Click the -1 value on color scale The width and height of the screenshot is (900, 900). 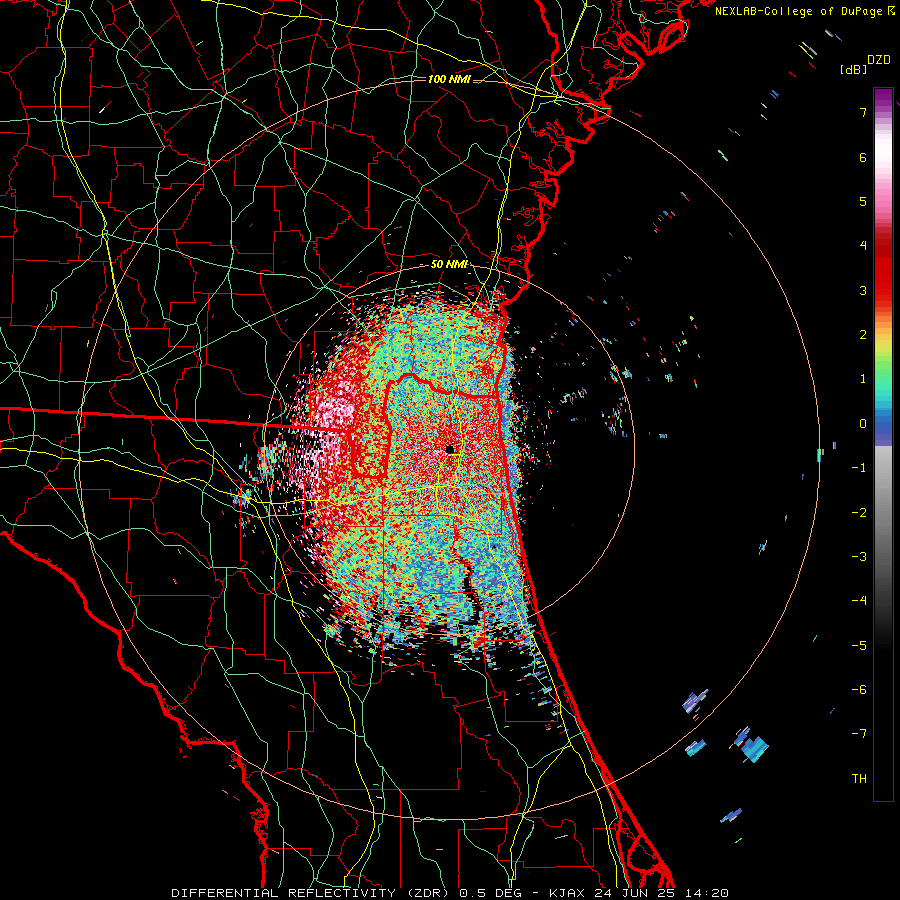(x=859, y=468)
